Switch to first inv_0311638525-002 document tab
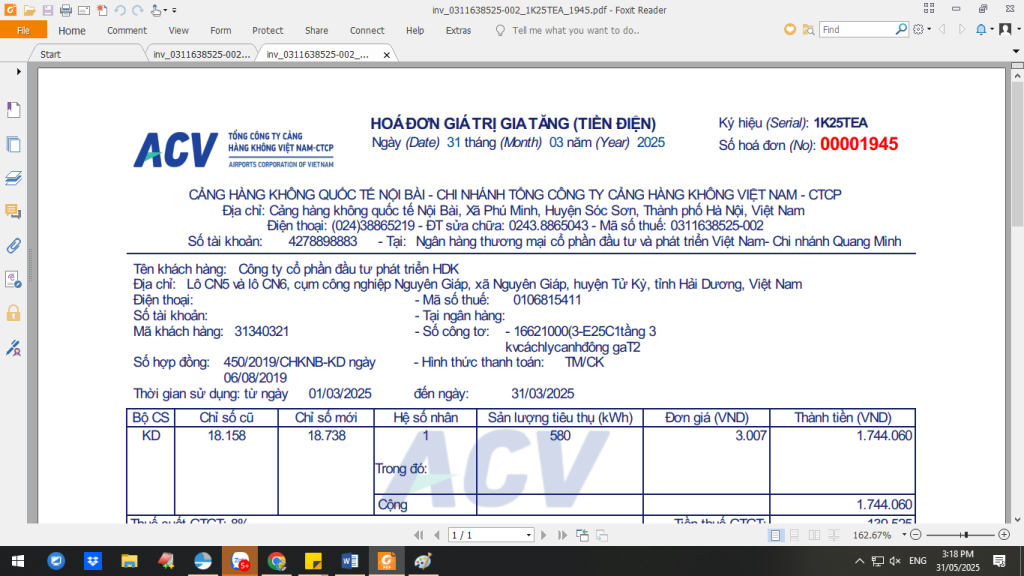 coord(201,54)
